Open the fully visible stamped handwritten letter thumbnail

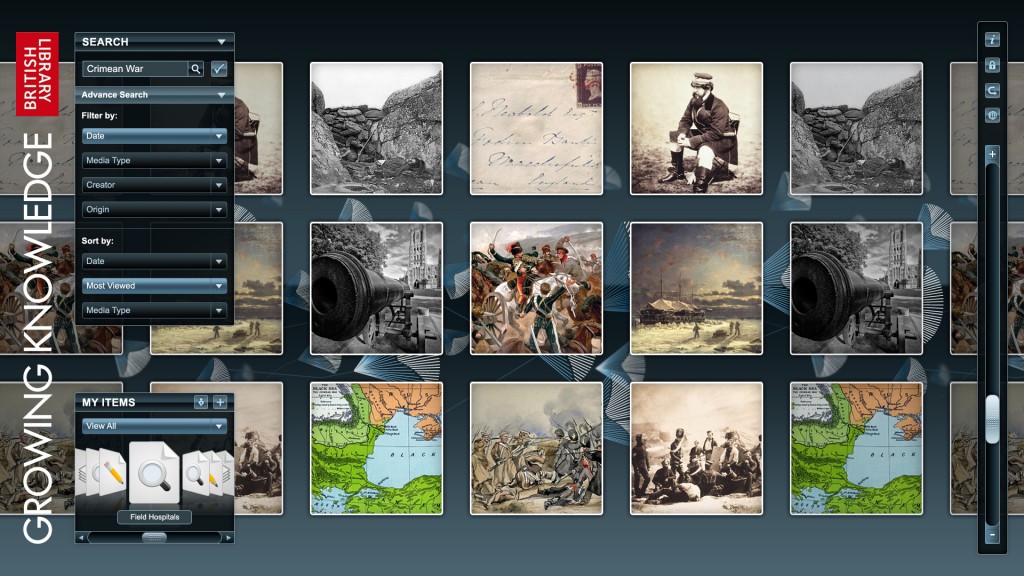tap(536, 129)
